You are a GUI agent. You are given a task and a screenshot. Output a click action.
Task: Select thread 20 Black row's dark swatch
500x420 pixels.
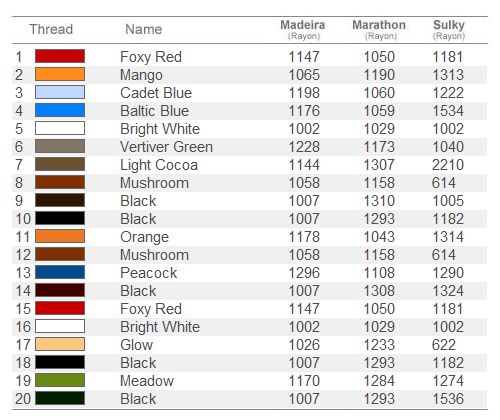(60, 398)
